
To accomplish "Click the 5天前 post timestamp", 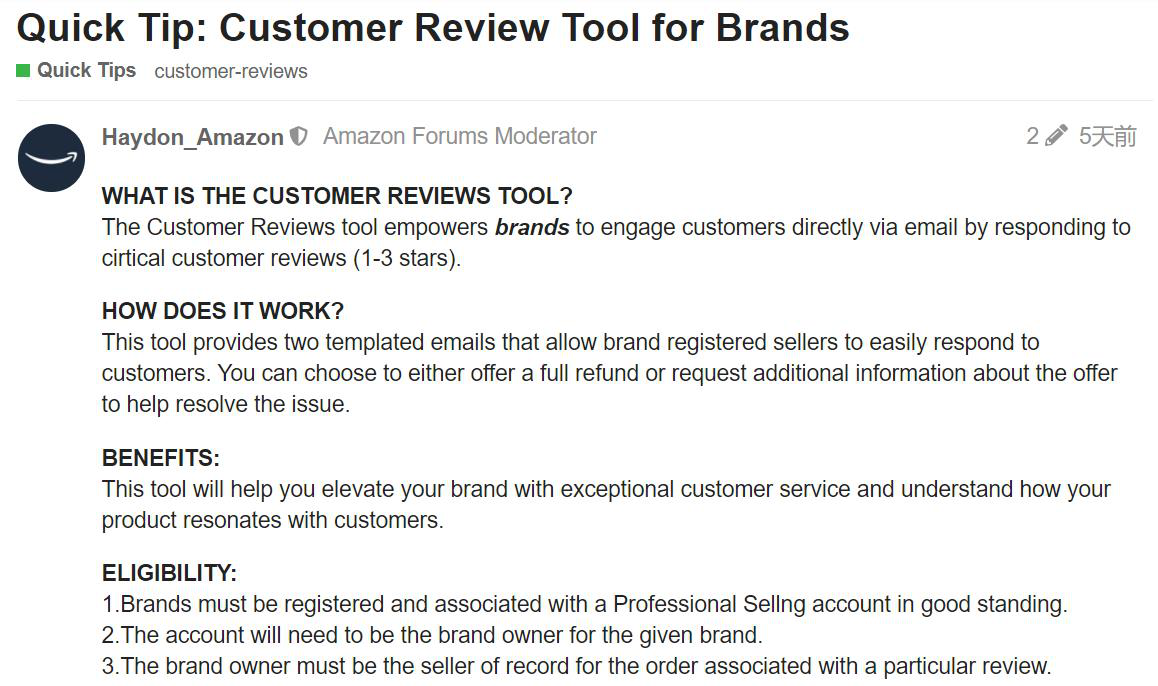I will pos(1107,137).
